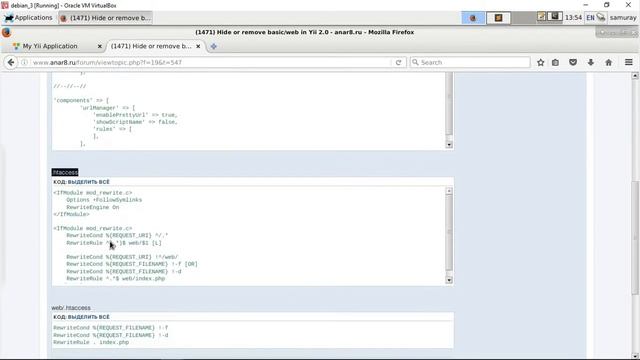Click the 'RewriteRule . index.php' line
Image resolution: width=640 pixels, height=360 pixels.
[91, 342]
